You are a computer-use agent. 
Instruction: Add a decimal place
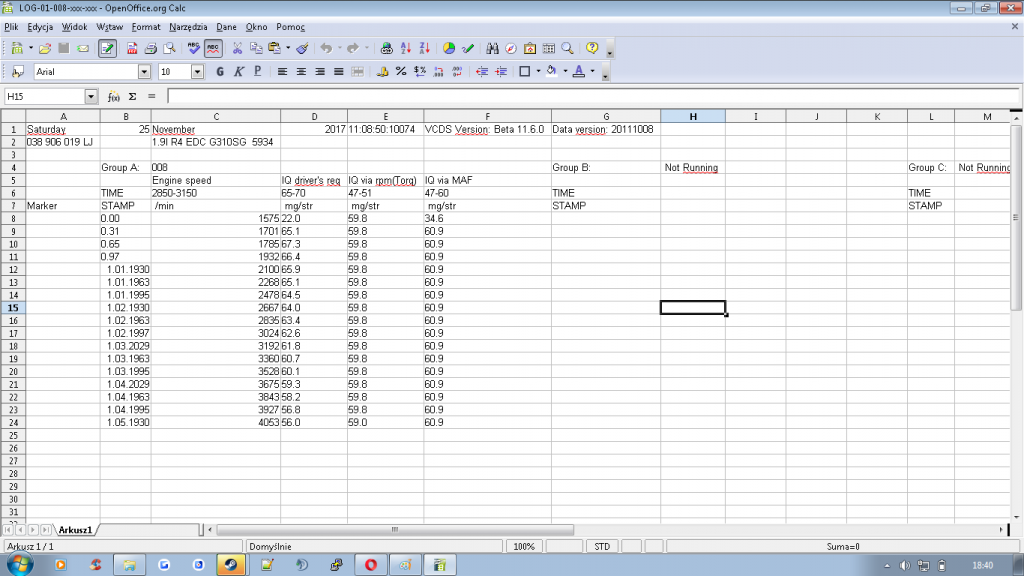click(438, 72)
